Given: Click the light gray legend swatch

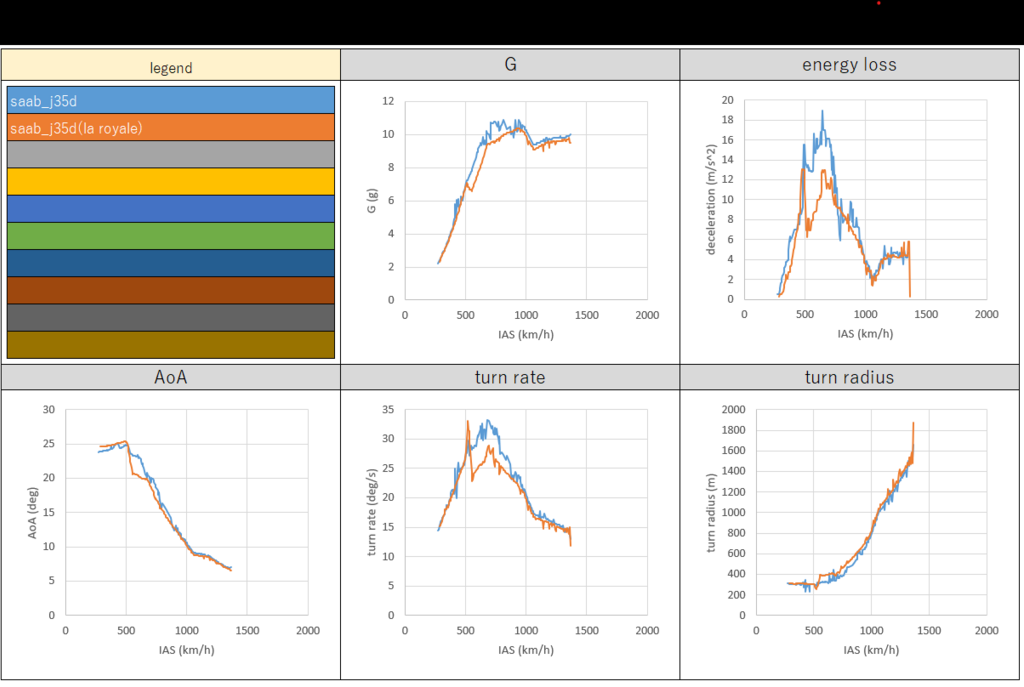Looking at the screenshot, I should click(170, 154).
